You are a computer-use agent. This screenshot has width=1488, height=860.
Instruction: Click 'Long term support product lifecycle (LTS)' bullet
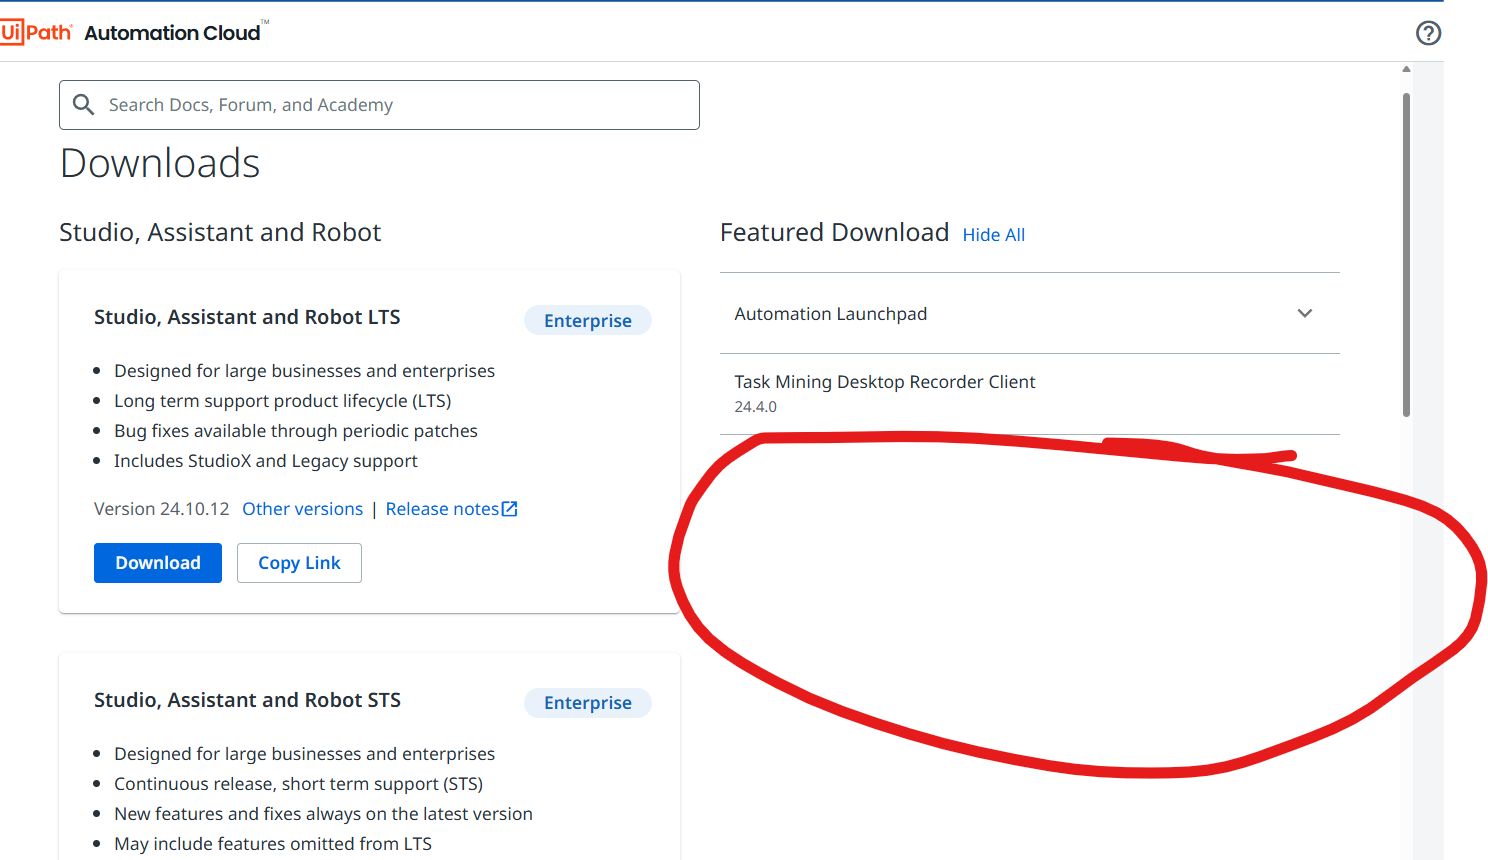pos(283,401)
